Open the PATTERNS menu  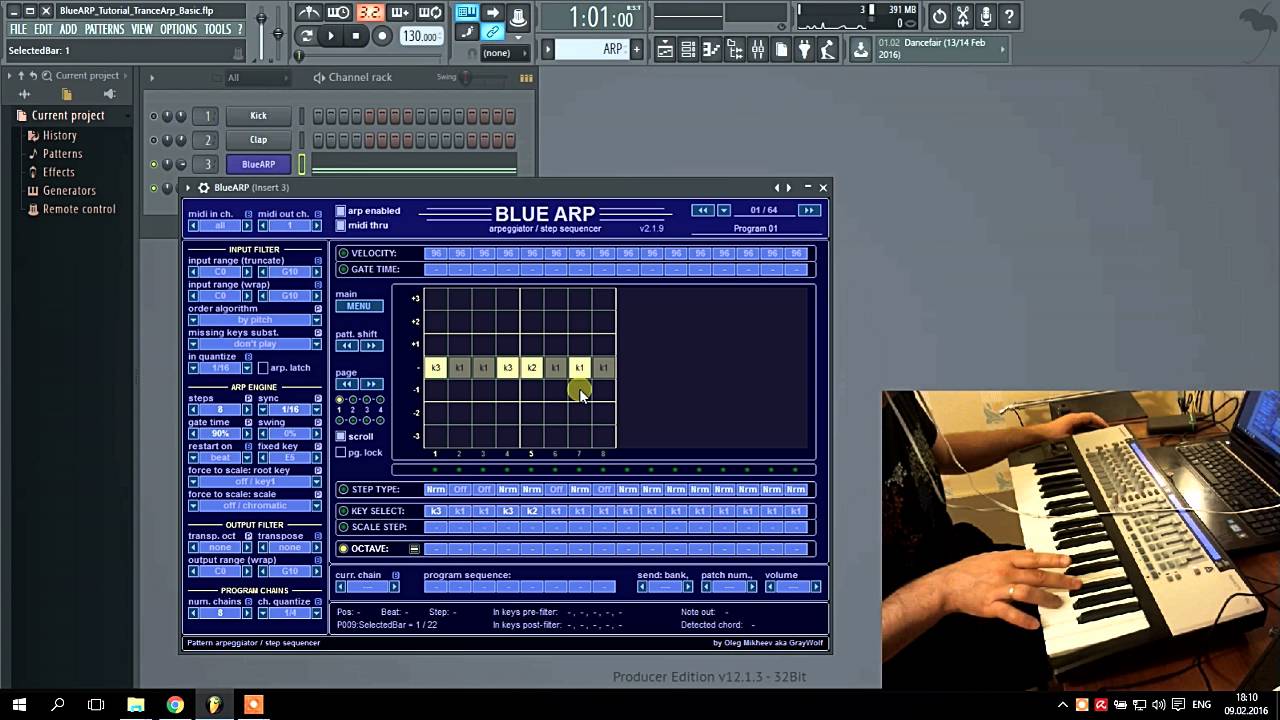click(104, 30)
